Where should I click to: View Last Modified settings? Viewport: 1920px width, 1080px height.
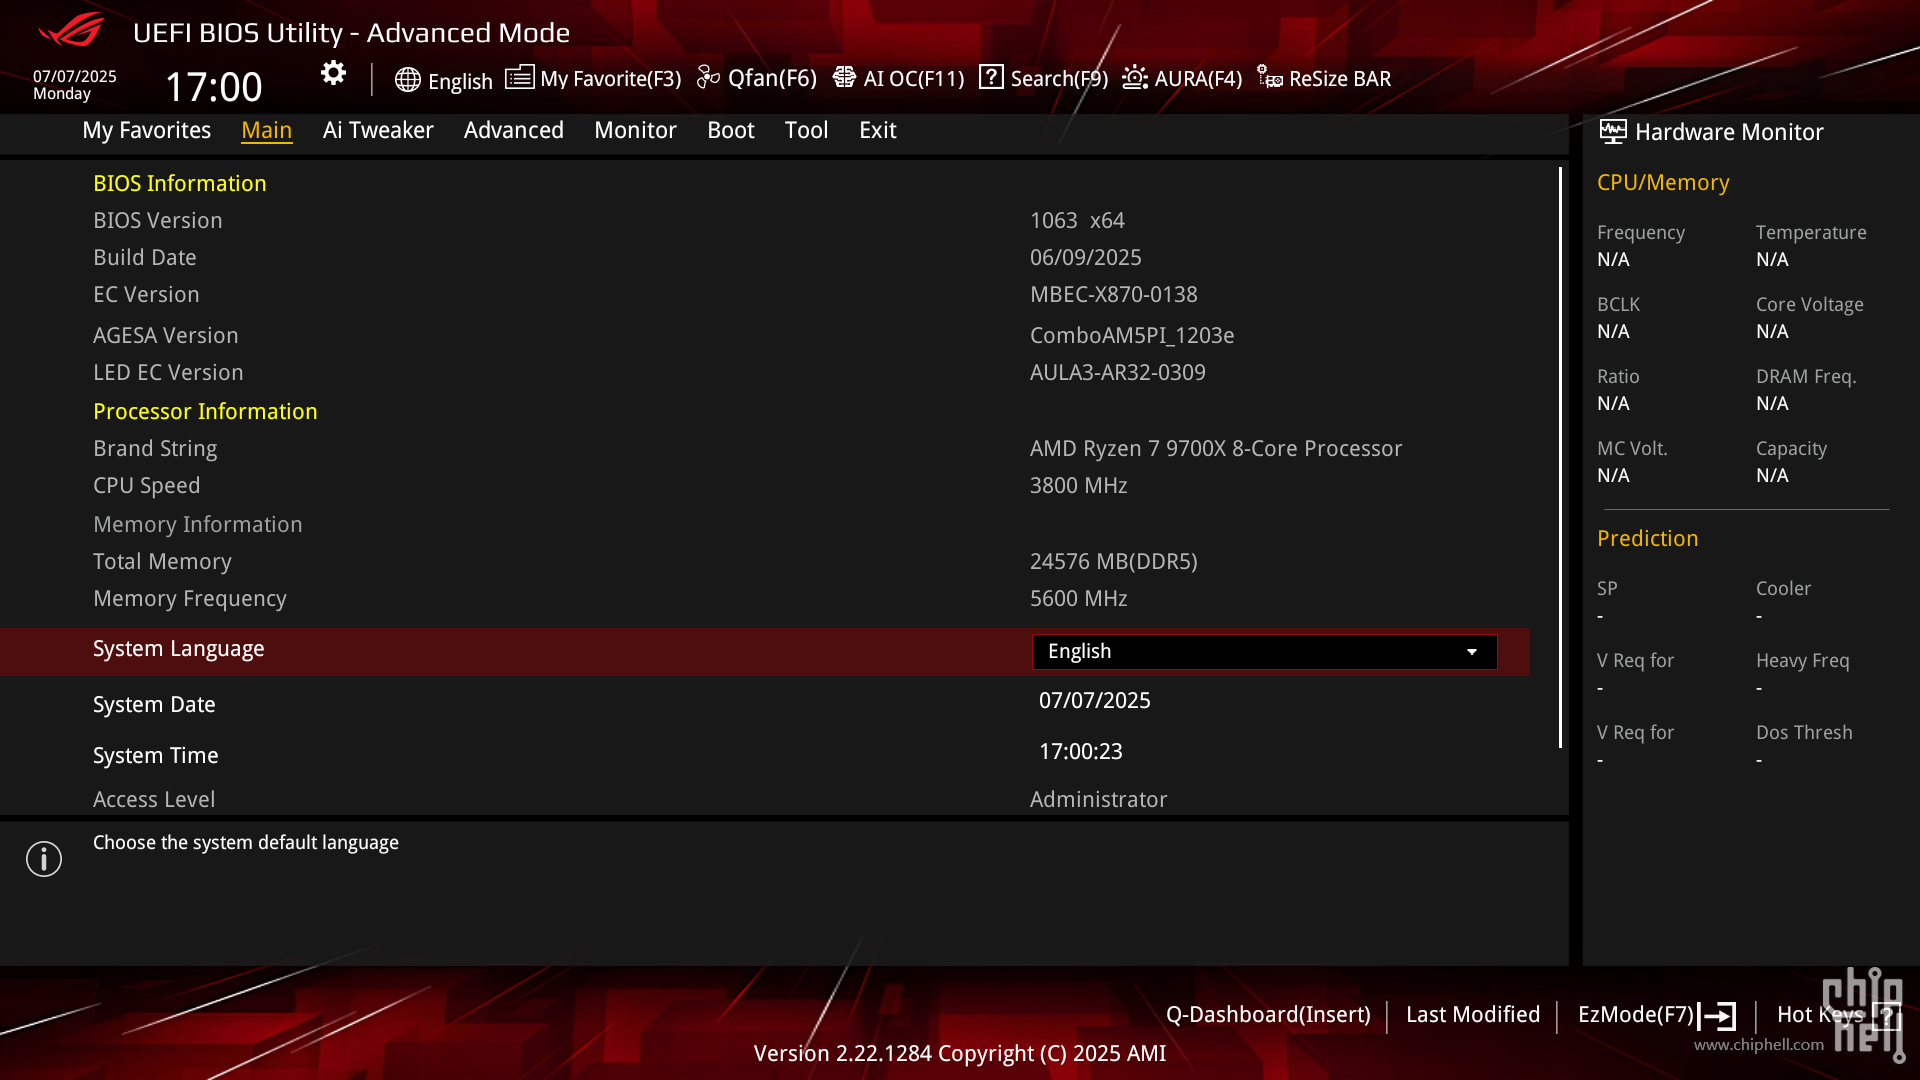click(1472, 1014)
